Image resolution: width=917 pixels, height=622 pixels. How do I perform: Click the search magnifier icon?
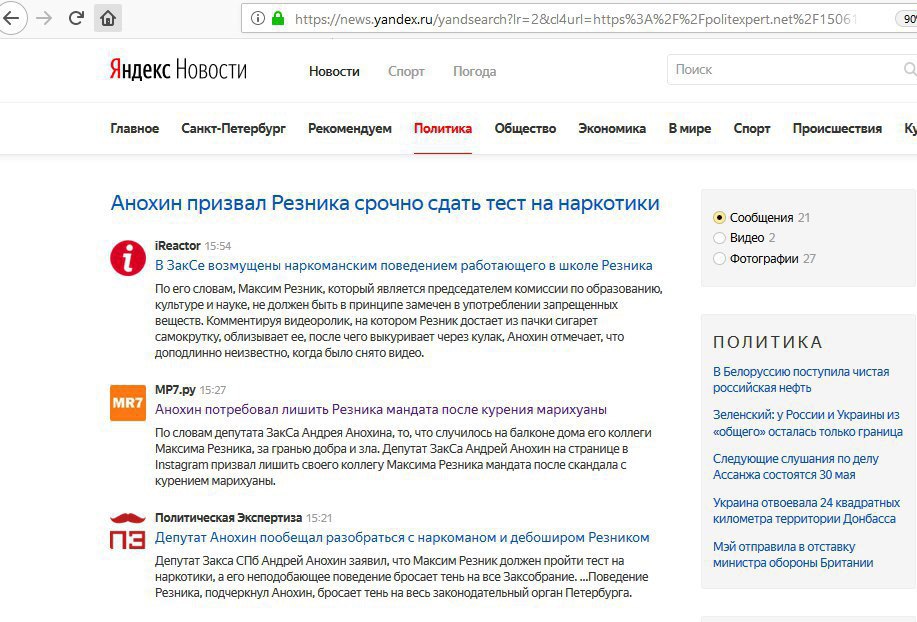pos(910,70)
